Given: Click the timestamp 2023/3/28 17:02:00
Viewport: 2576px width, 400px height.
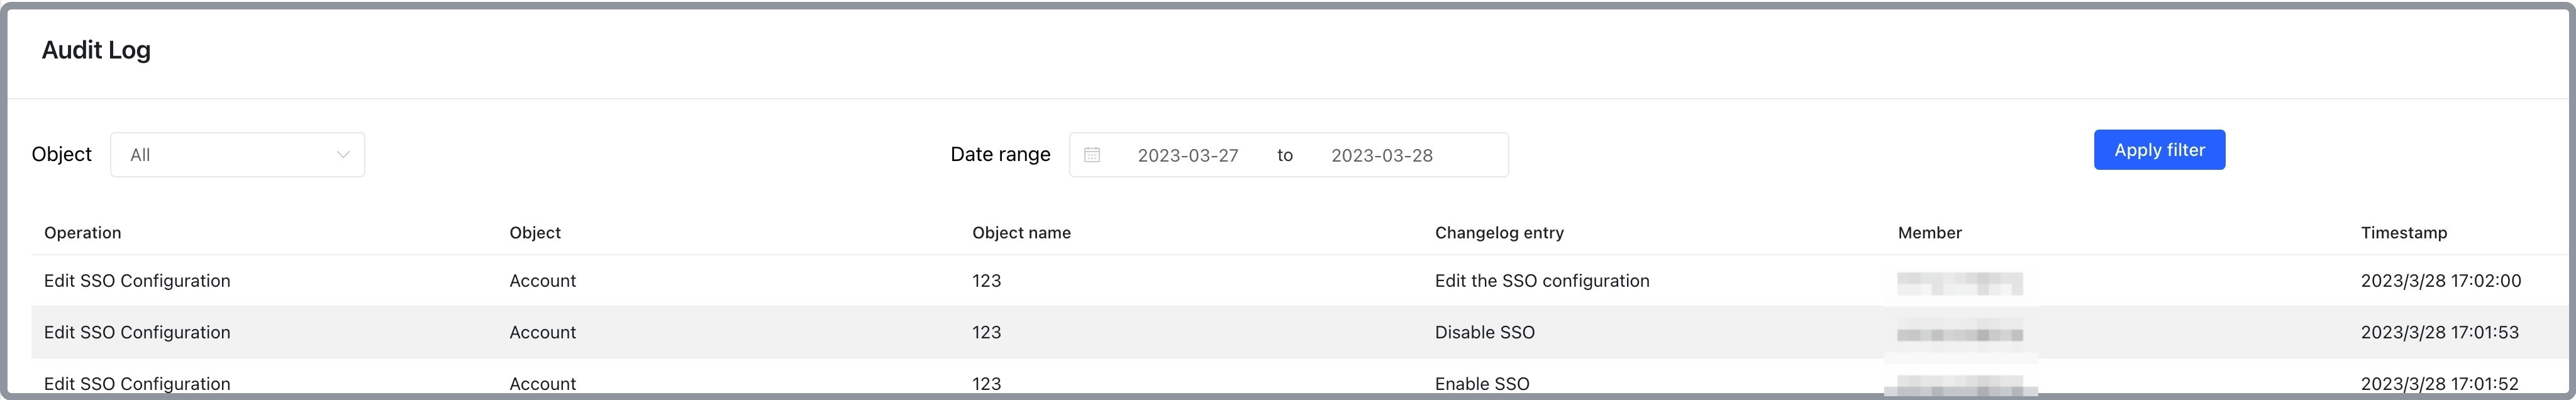Looking at the screenshot, I should coord(2440,281).
